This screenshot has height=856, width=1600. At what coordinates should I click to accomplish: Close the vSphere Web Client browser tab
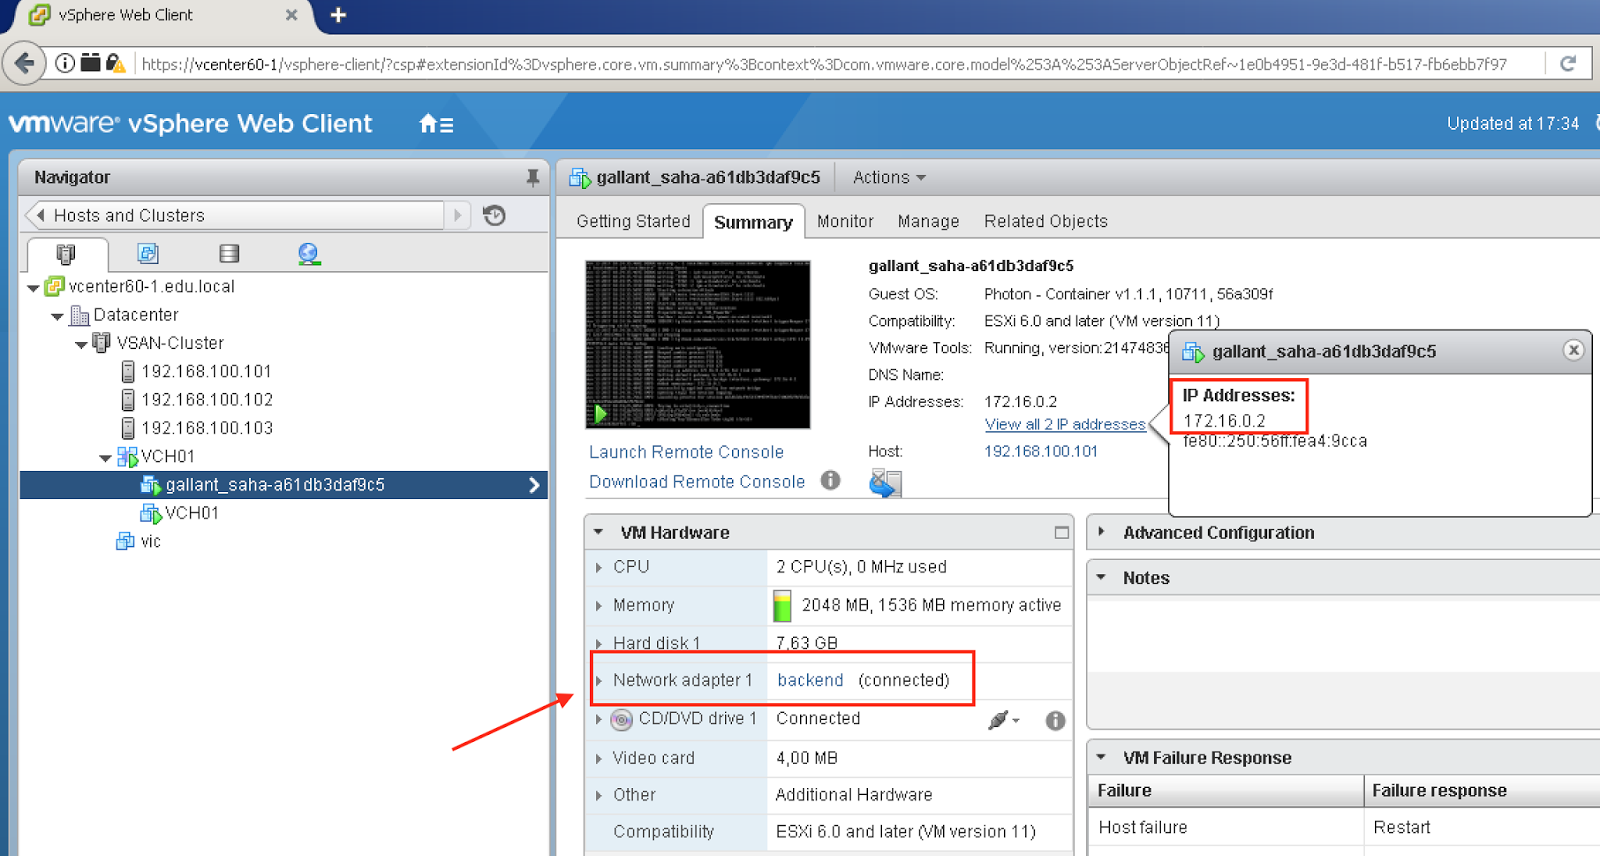[x=291, y=15]
